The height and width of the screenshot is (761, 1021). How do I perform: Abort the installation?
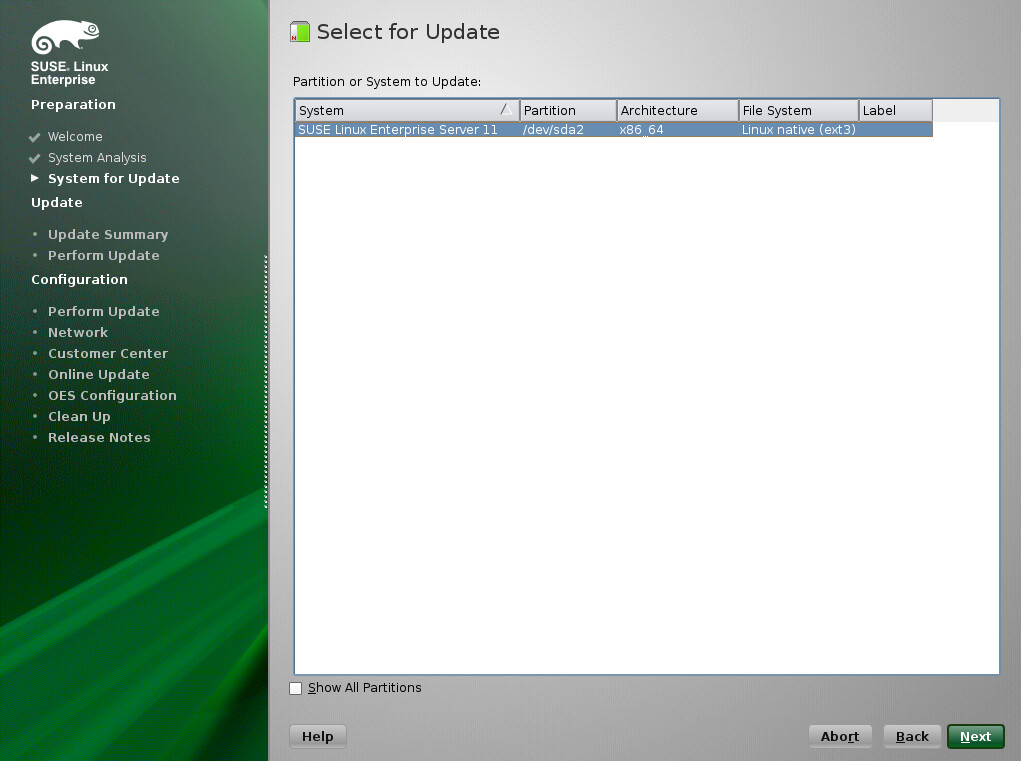click(840, 736)
